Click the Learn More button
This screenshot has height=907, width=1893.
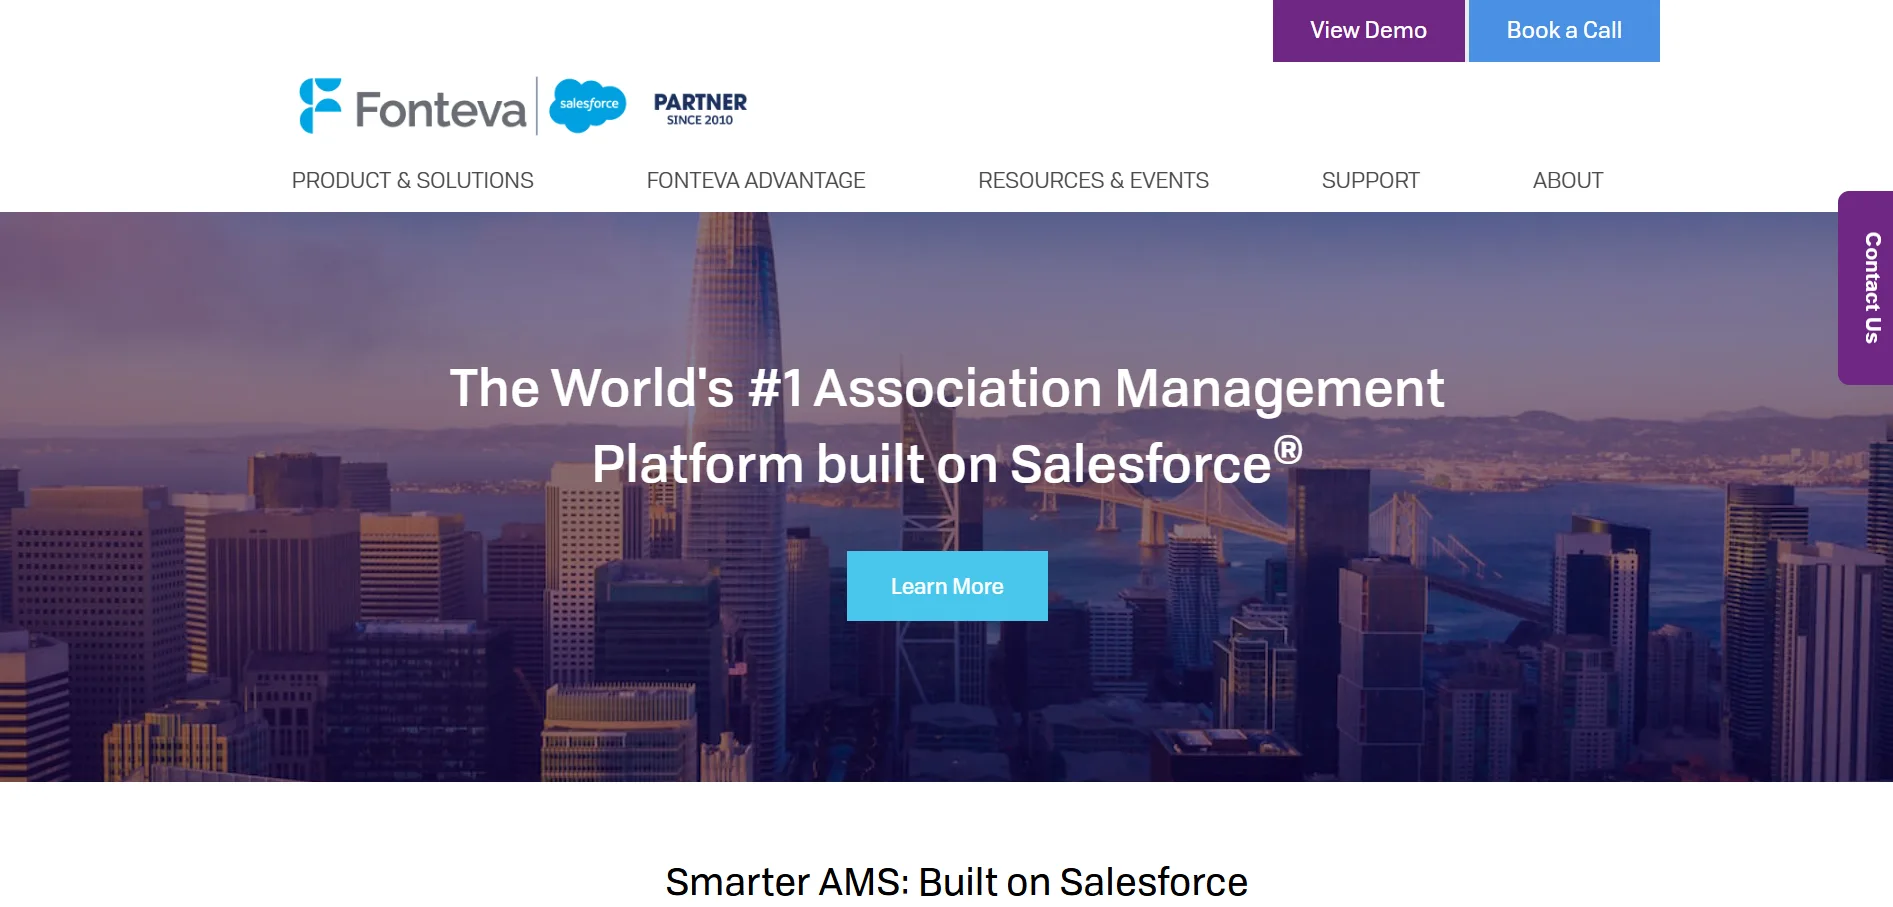click(946, 585)
